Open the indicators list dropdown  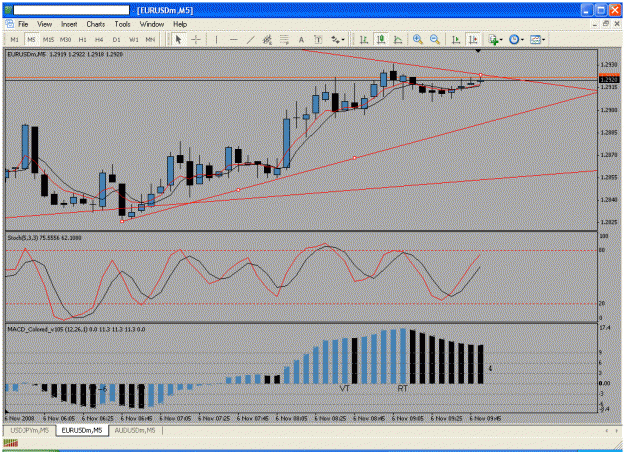(x=495, y=39)
